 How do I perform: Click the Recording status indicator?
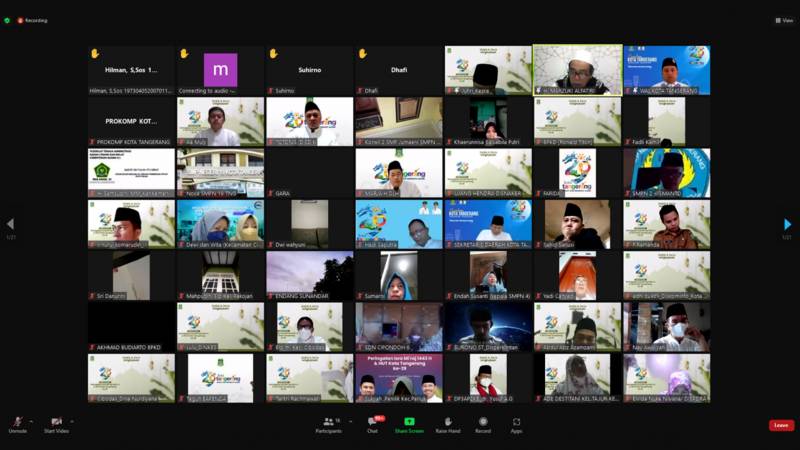[32, 20]
